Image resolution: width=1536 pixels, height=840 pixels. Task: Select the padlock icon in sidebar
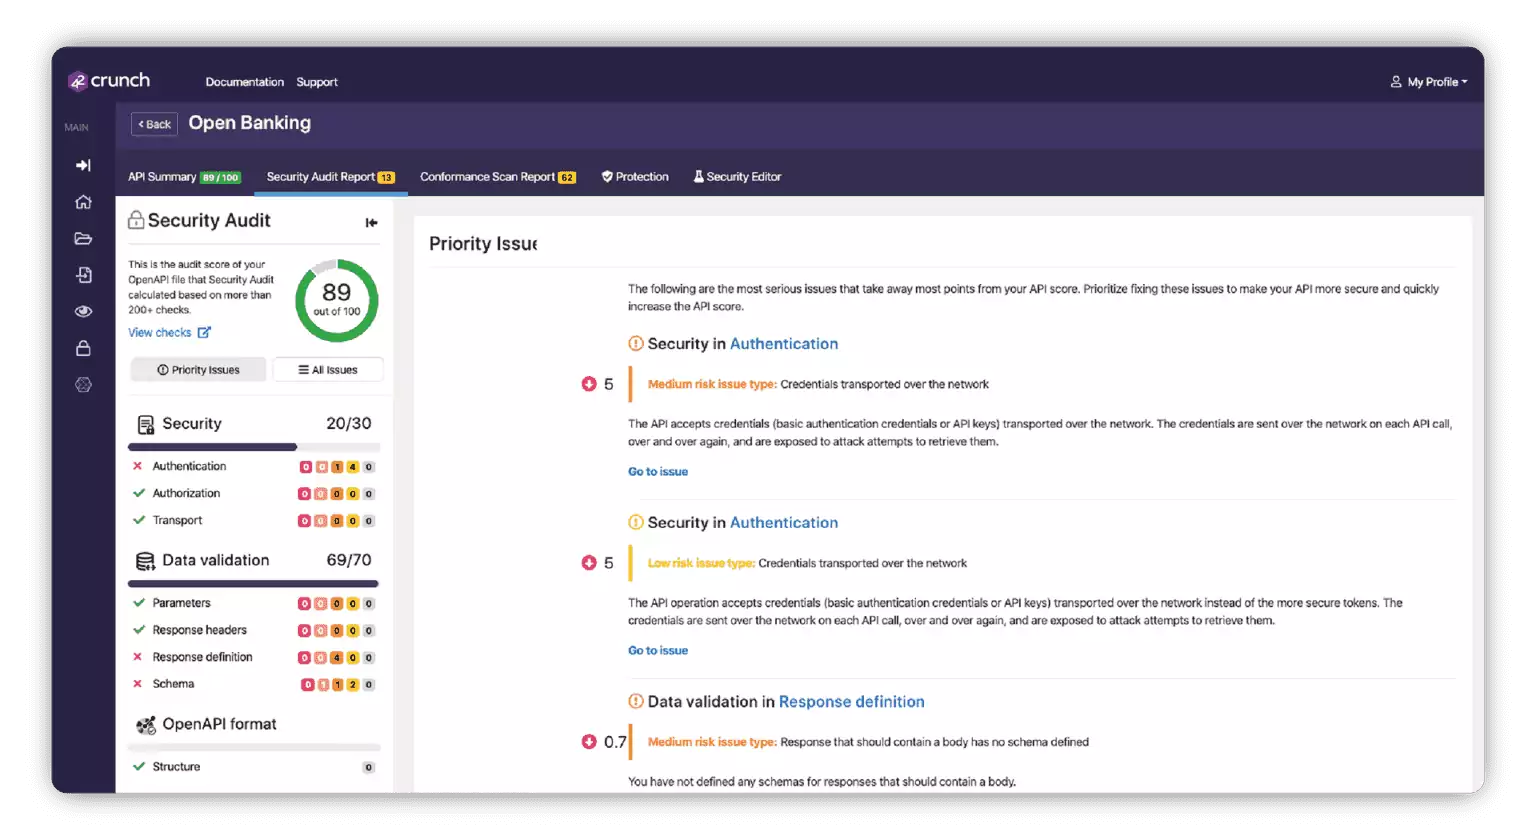pos(83,348)
